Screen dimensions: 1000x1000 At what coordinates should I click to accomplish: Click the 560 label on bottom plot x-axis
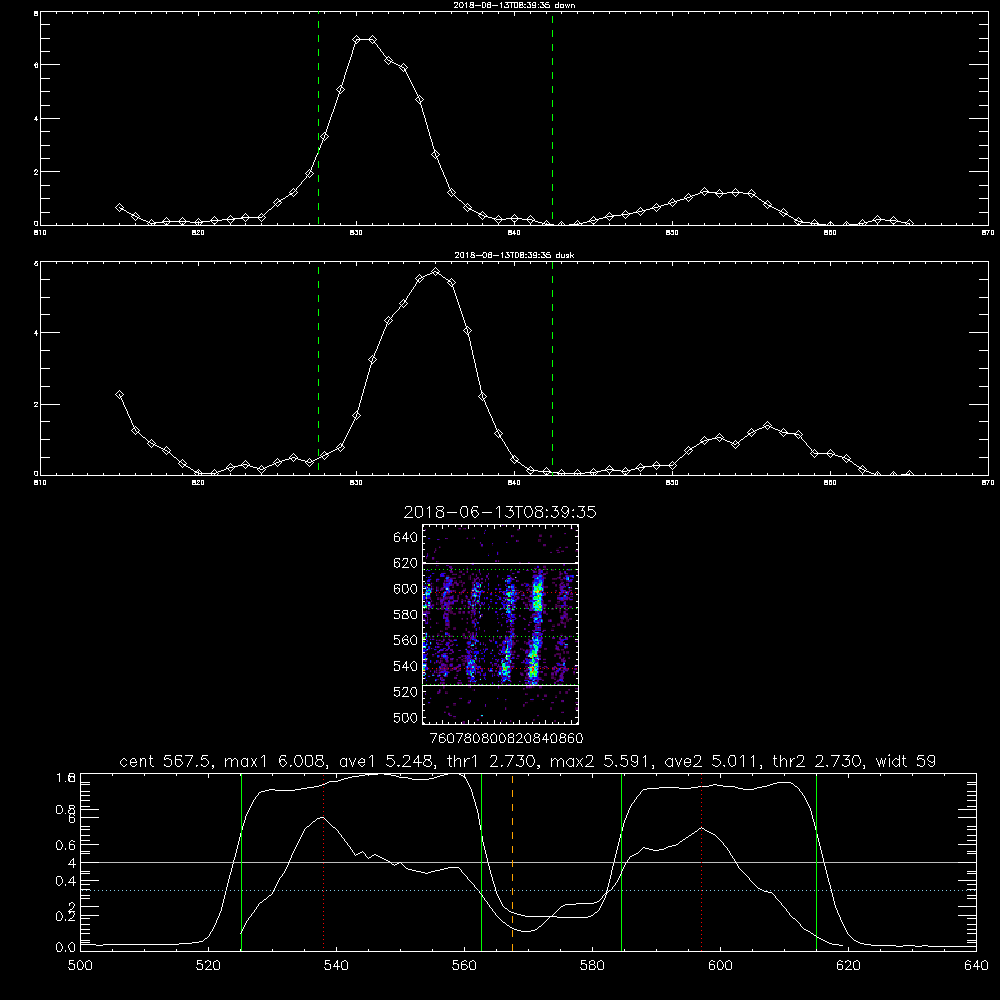tap(464, 966)
